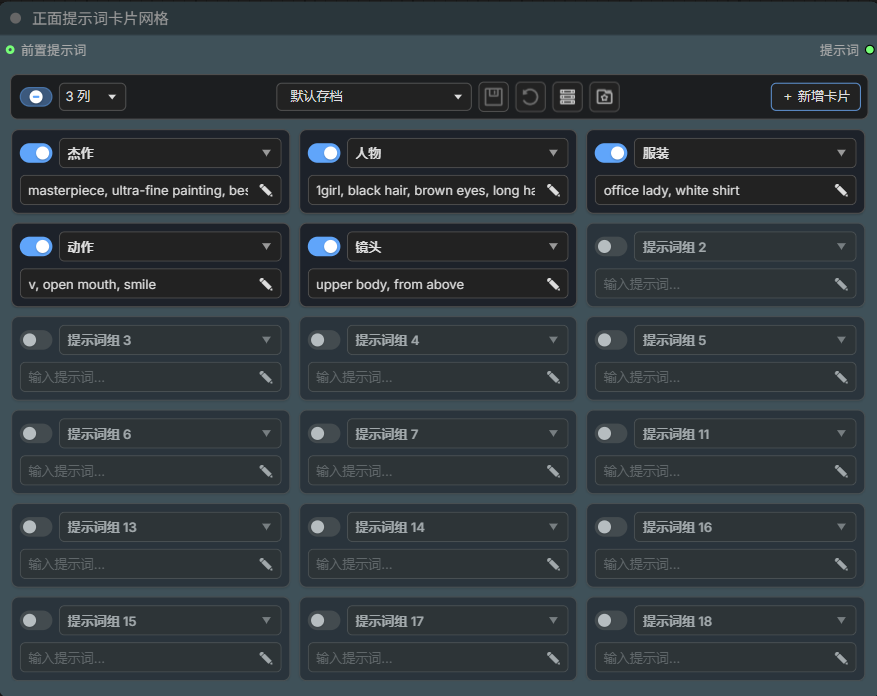877x696 pixels.
Task: Click pencil icon on 提示词组 16 card
Action: point(841,565)
